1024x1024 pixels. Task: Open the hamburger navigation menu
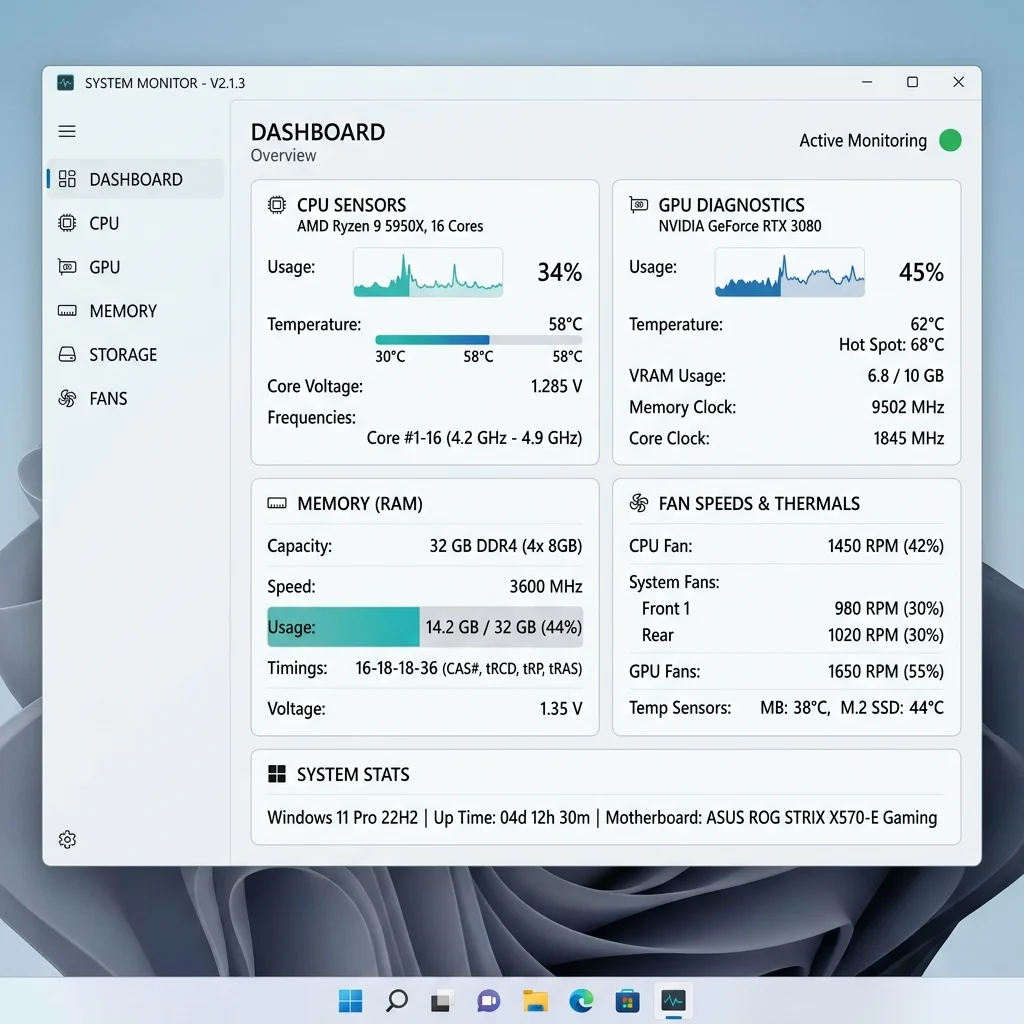click(67, 131)
